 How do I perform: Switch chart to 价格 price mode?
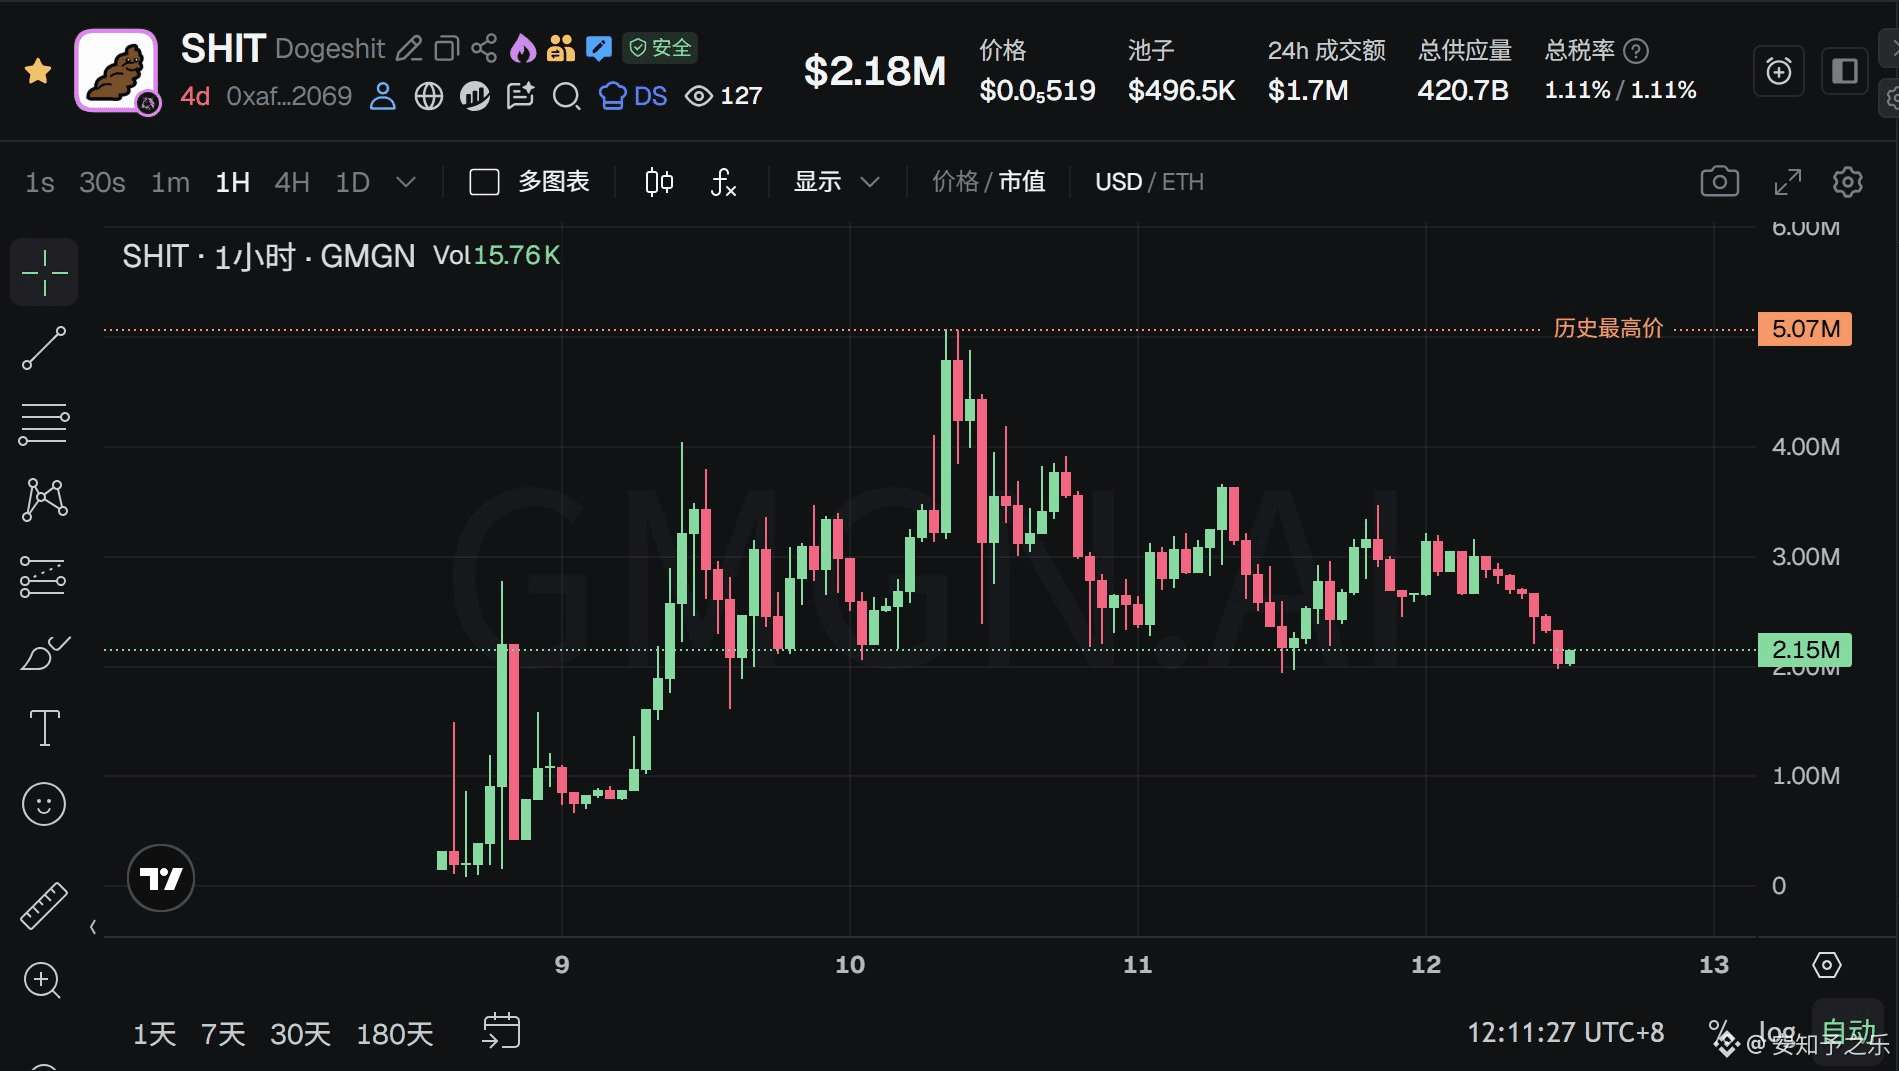pyautogui.click(x=954, y=182)
